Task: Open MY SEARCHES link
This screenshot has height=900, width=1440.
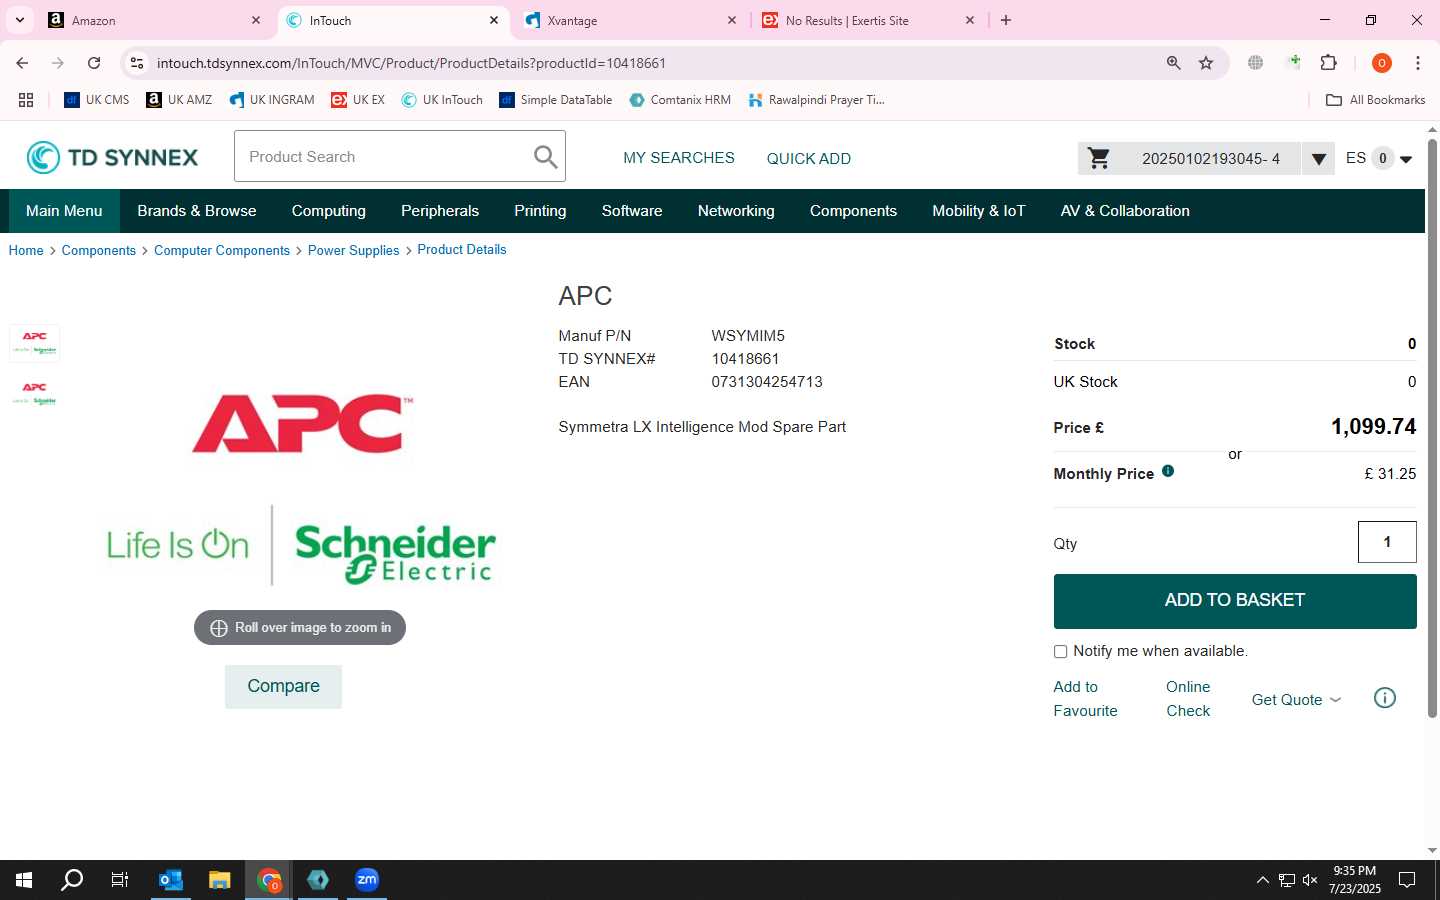Action: pos(679,158)
